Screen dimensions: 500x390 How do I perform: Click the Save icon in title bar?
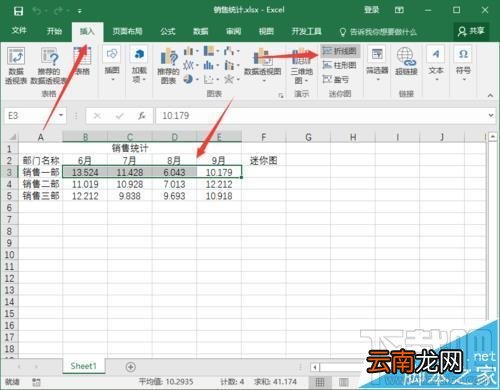tap(18, 11)
